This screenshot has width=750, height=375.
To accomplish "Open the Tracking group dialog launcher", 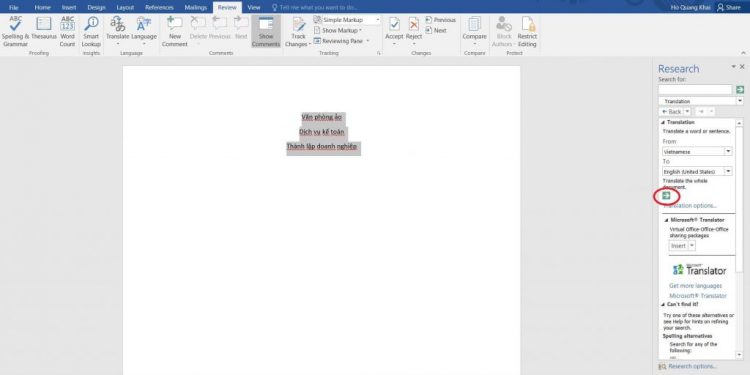I will 378,53.
